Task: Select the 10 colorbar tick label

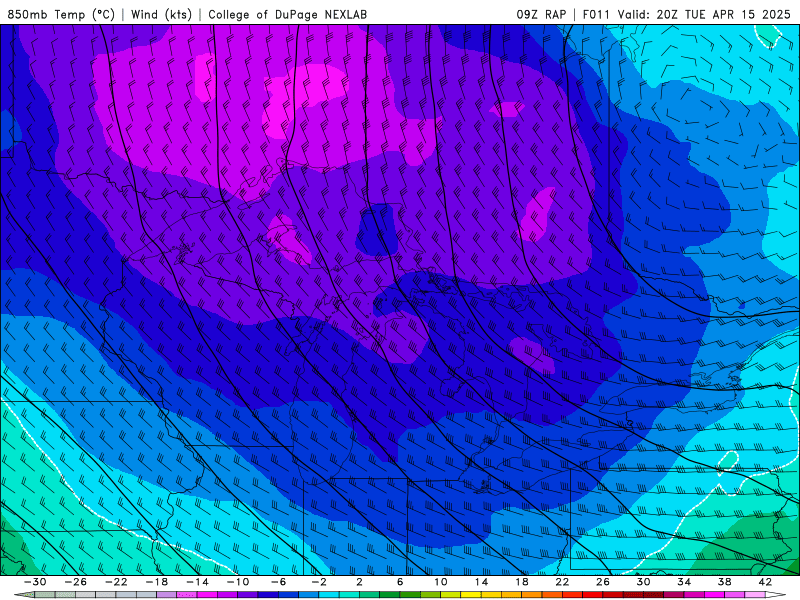Action: coord(441,582)
